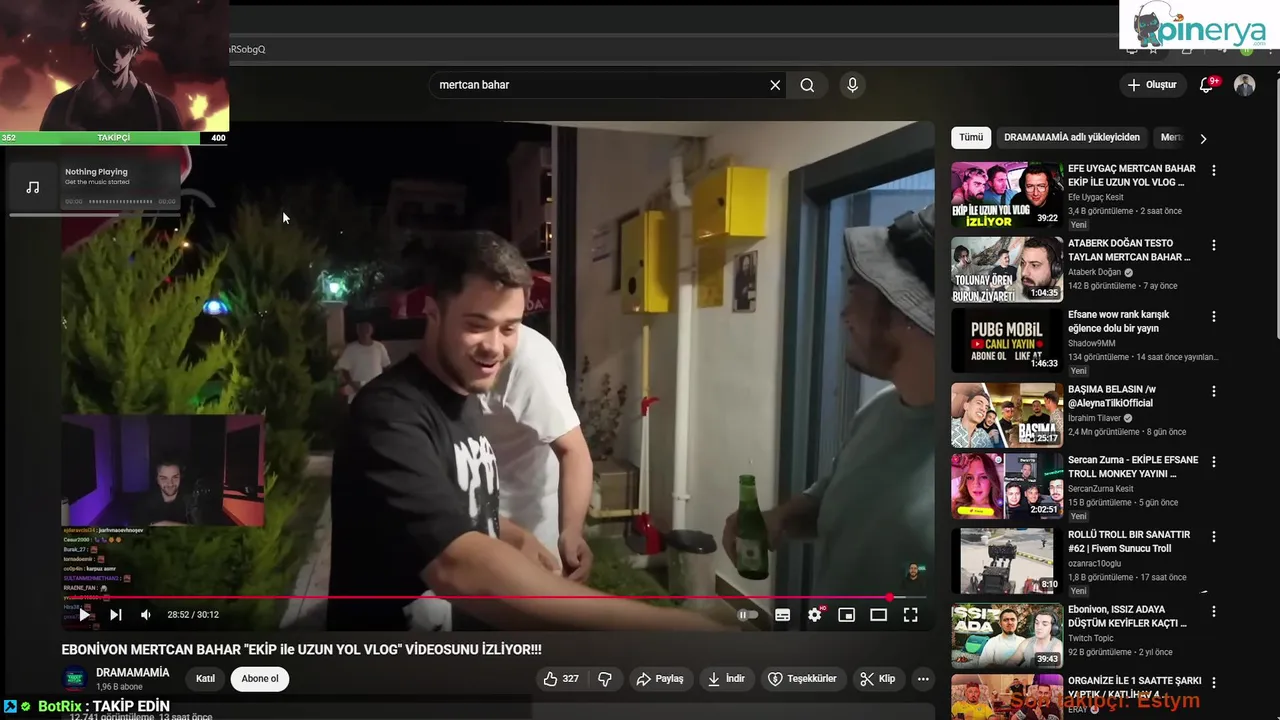Open the player settings gear
This screenshot has height=720, width=1280.
tap(815, 615)
